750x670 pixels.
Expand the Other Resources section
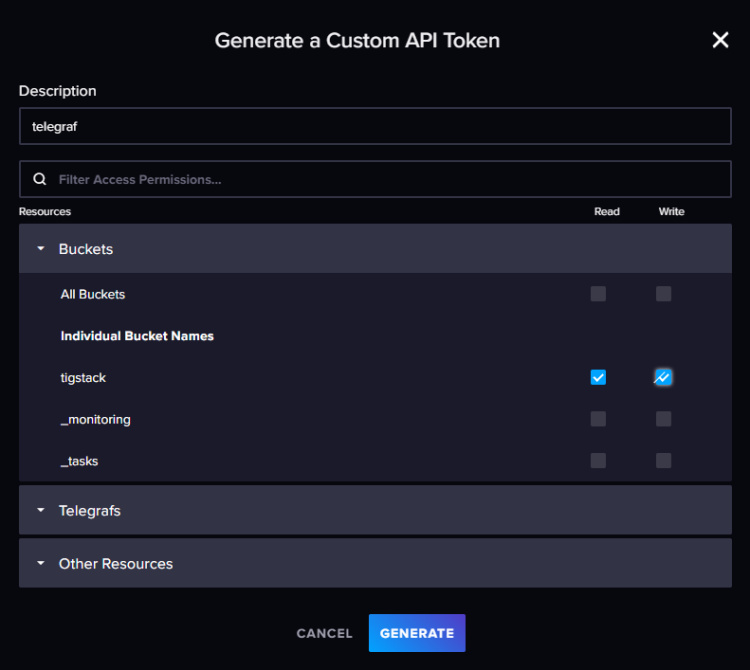[115, 563]
